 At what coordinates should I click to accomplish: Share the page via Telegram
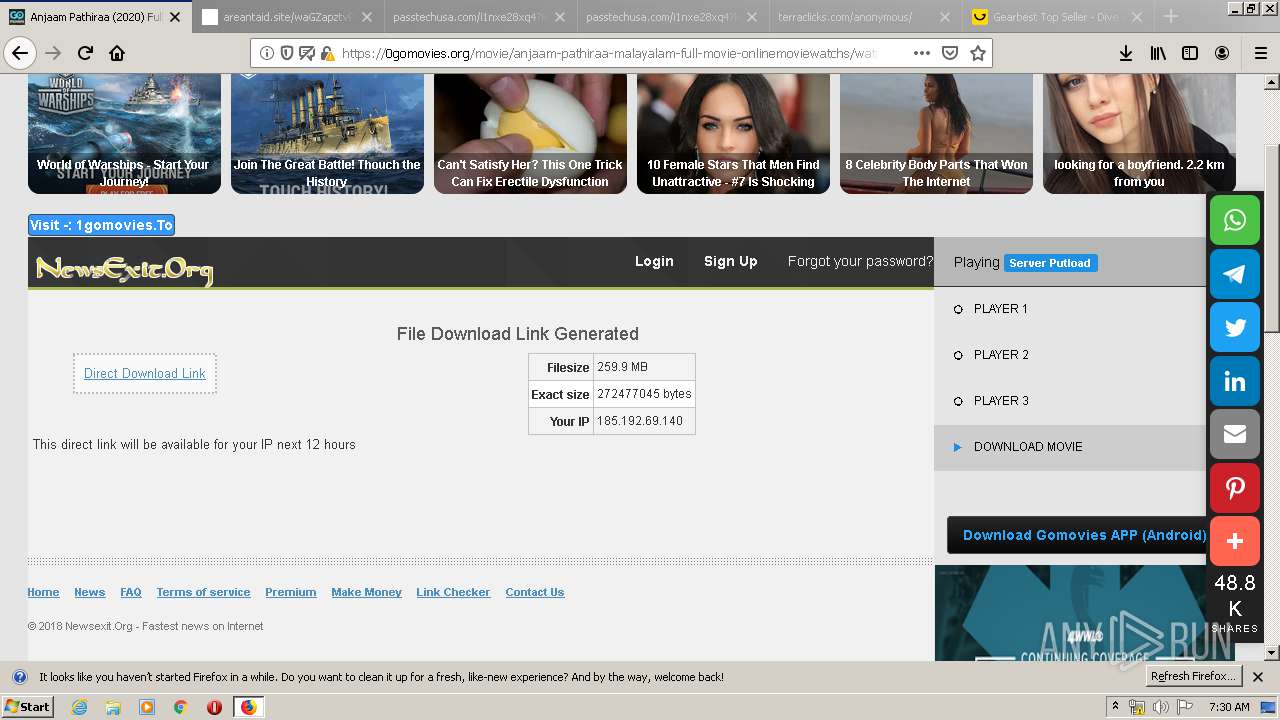(x=1235, y=274)
